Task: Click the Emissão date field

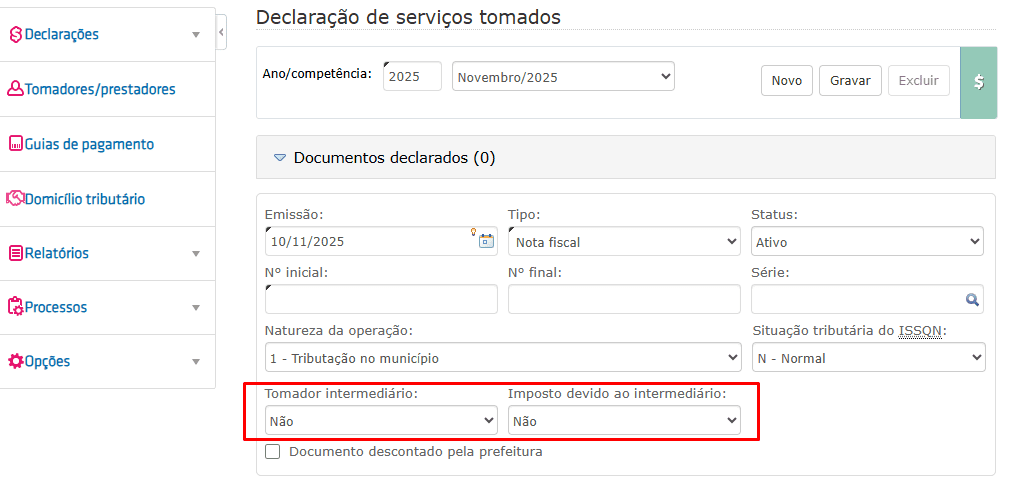Action: coord(381,242)
